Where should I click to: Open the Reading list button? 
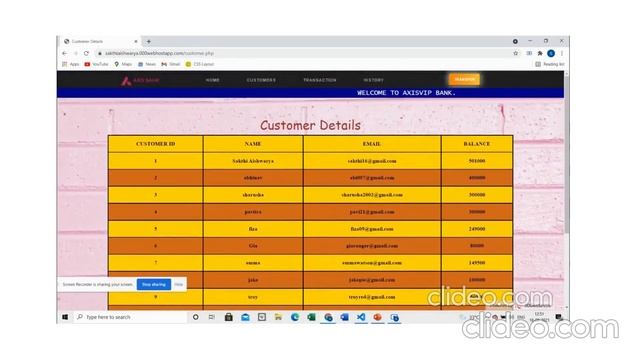[549, 64]
